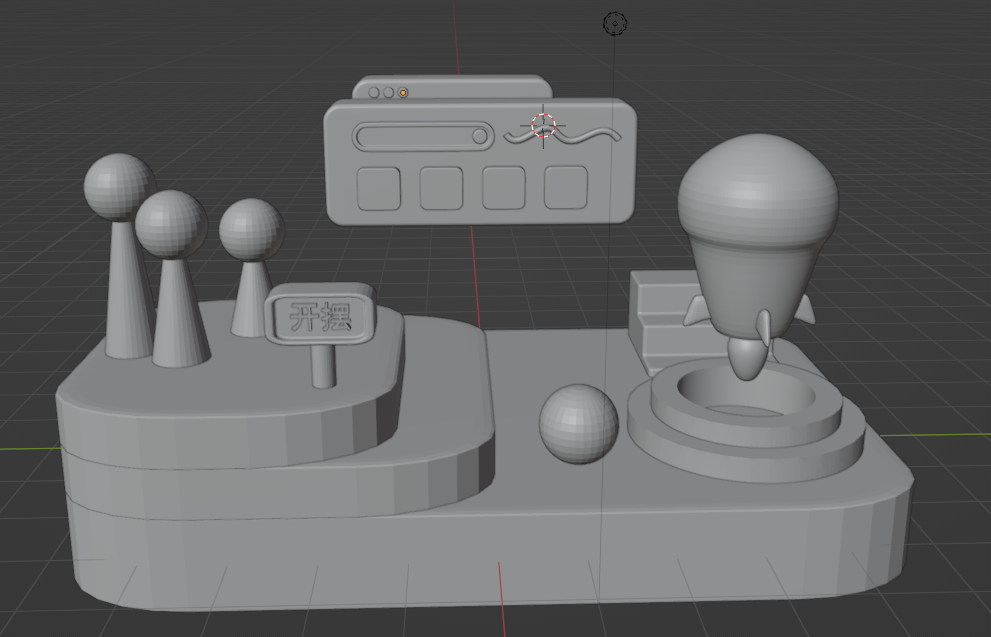Click the red-white 3D cursor
This screenshot has width=991, height=637.
[544, 126]
